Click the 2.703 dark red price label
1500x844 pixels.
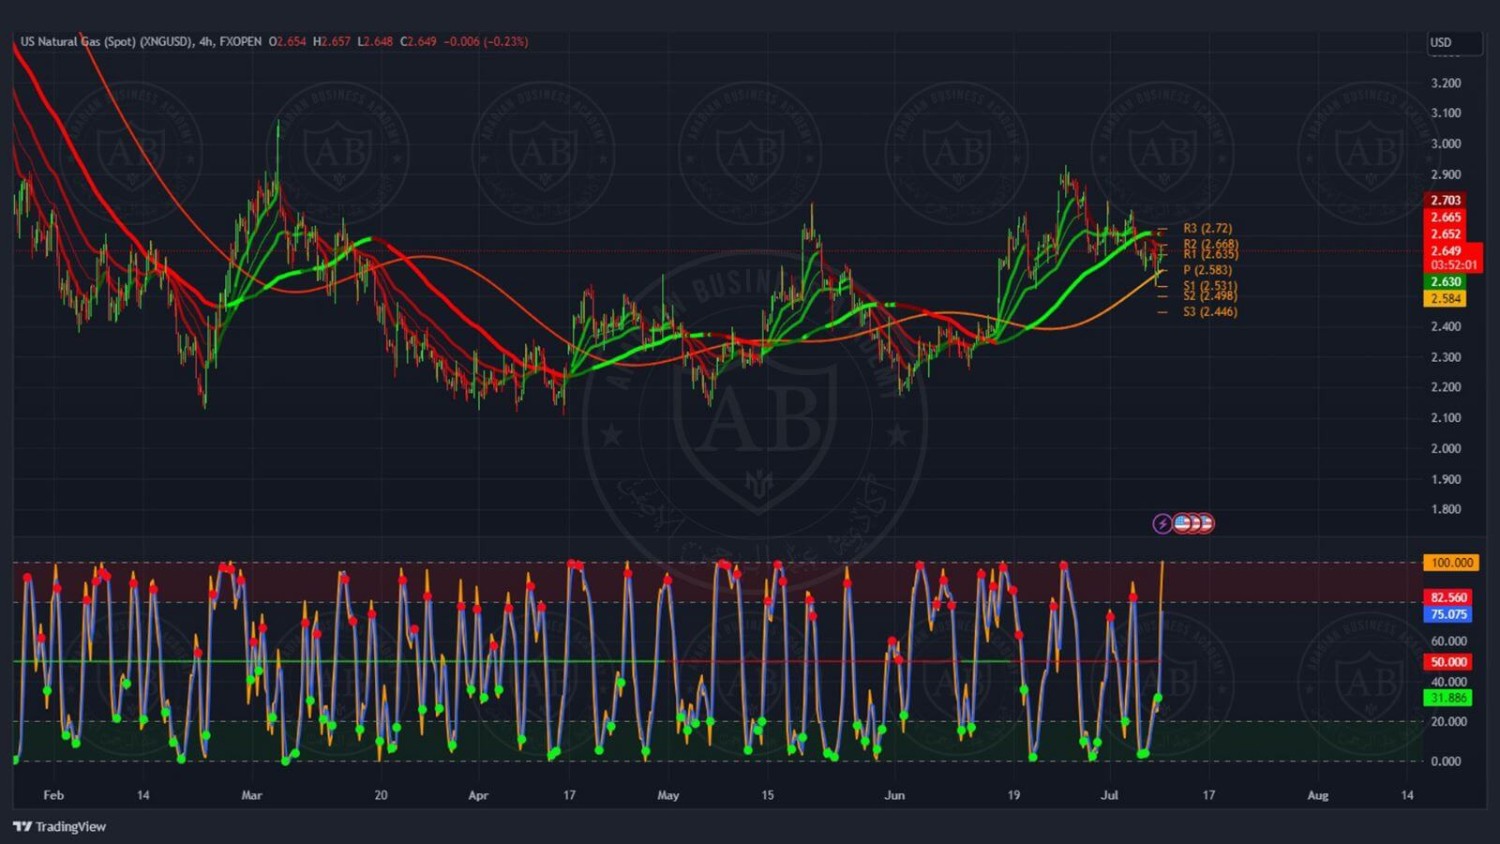click(1445, 201)
